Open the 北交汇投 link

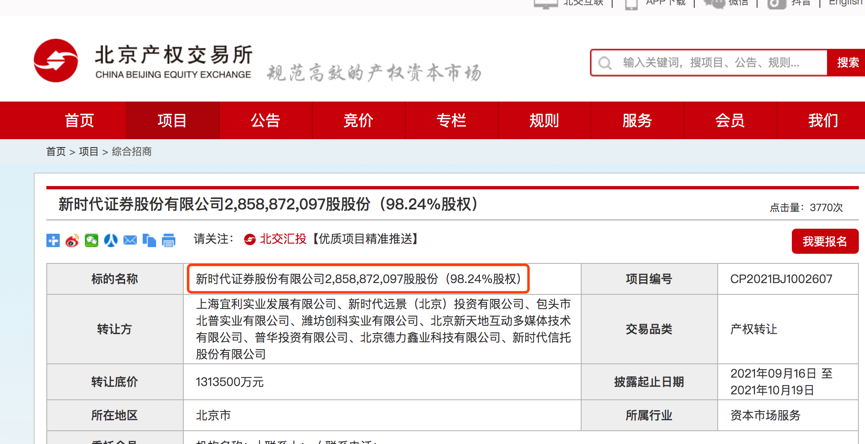[283, 239]
